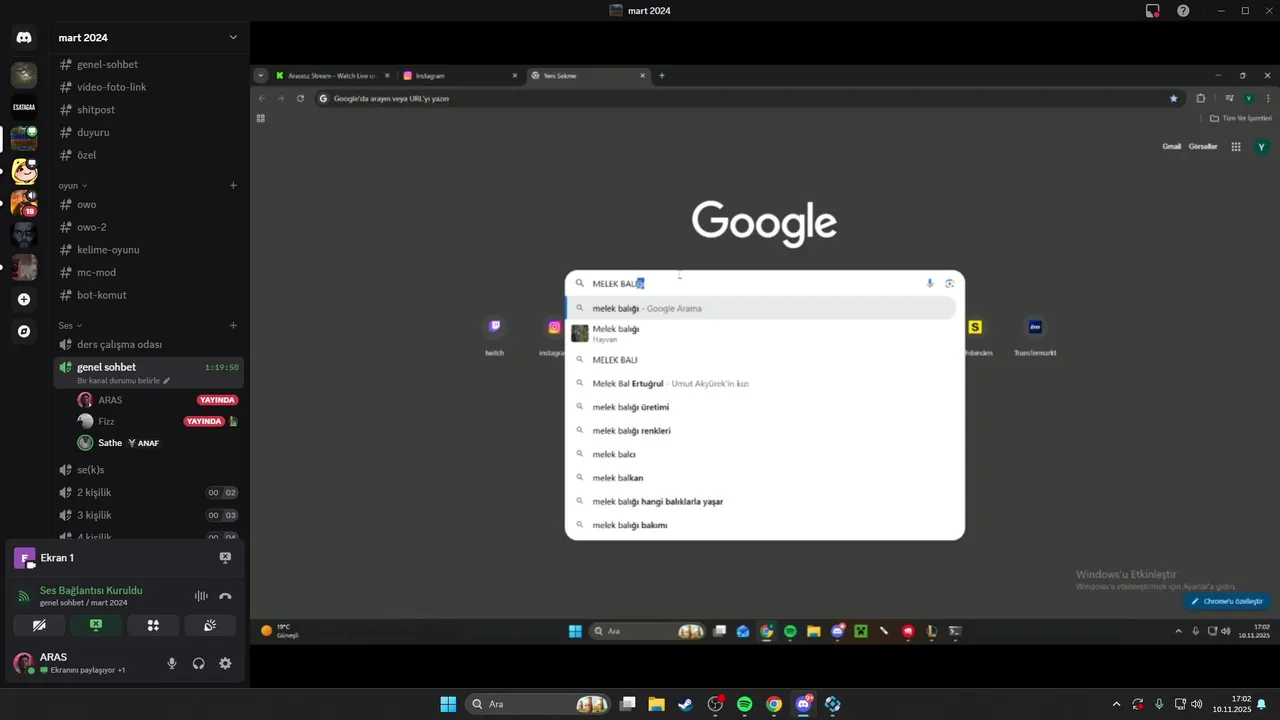
Task: Join 2 kişilik voice channel
Action: [149, 492]
